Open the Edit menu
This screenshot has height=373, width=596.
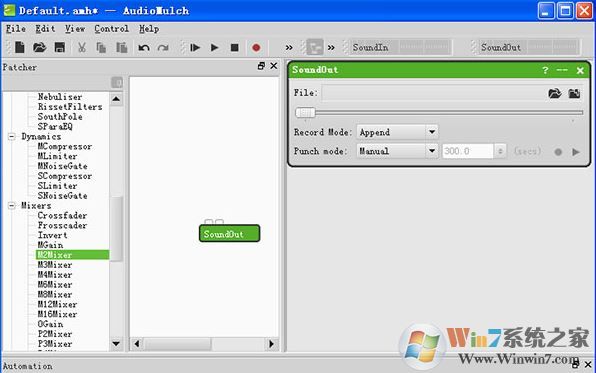45,29
